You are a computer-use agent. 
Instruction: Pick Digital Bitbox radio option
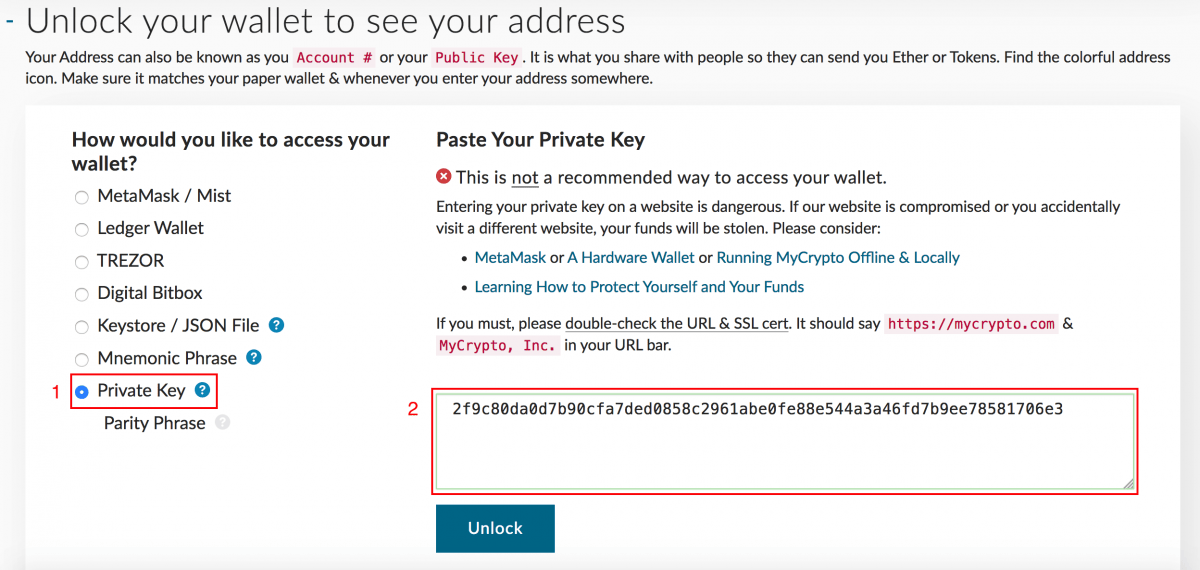coord(82,294)
